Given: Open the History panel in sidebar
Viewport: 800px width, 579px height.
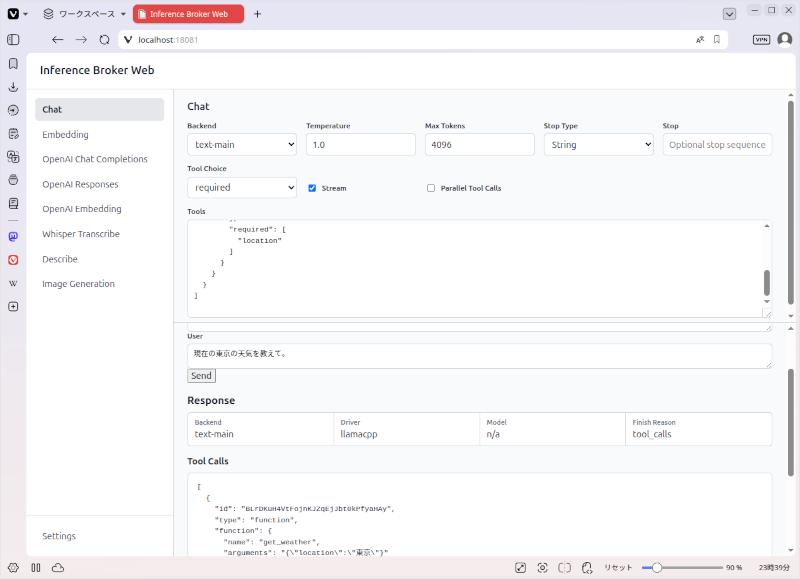Looking at the screenshot, I should (13, 110).
